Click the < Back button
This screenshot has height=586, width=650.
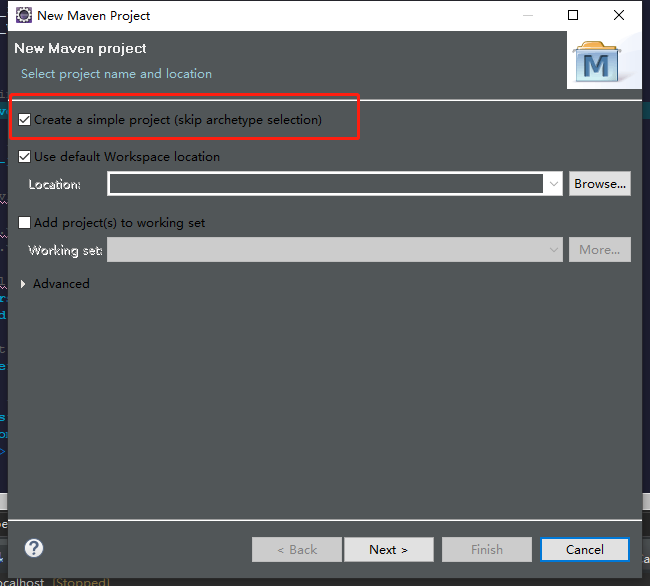pyautogui.click(x=297, y=550)
